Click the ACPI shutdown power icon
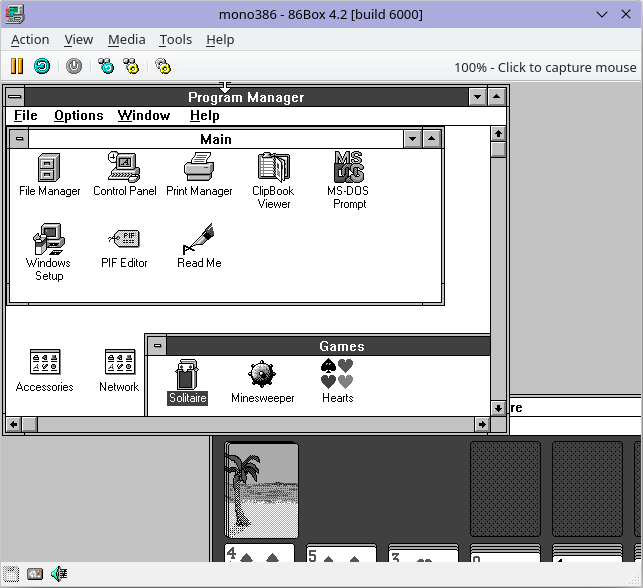This screenshot has width=643, height=588. point(74,66)
